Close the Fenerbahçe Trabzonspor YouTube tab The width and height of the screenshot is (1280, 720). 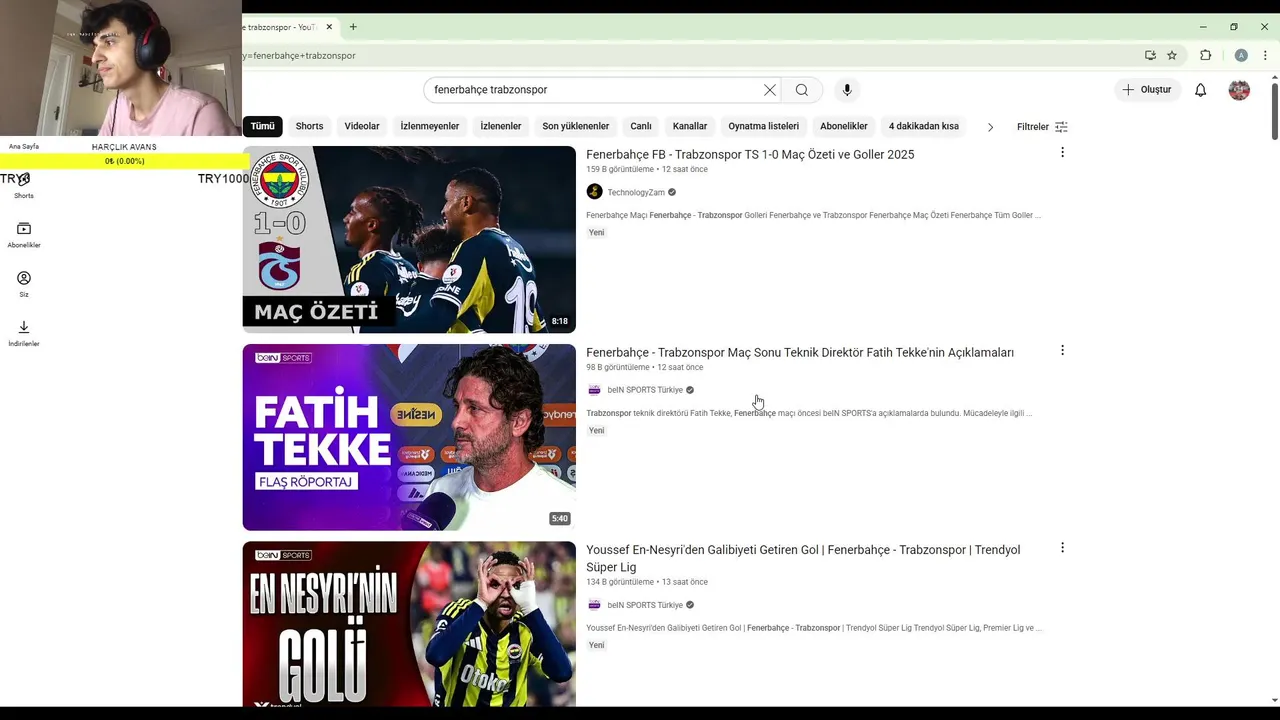pos(329,27)
